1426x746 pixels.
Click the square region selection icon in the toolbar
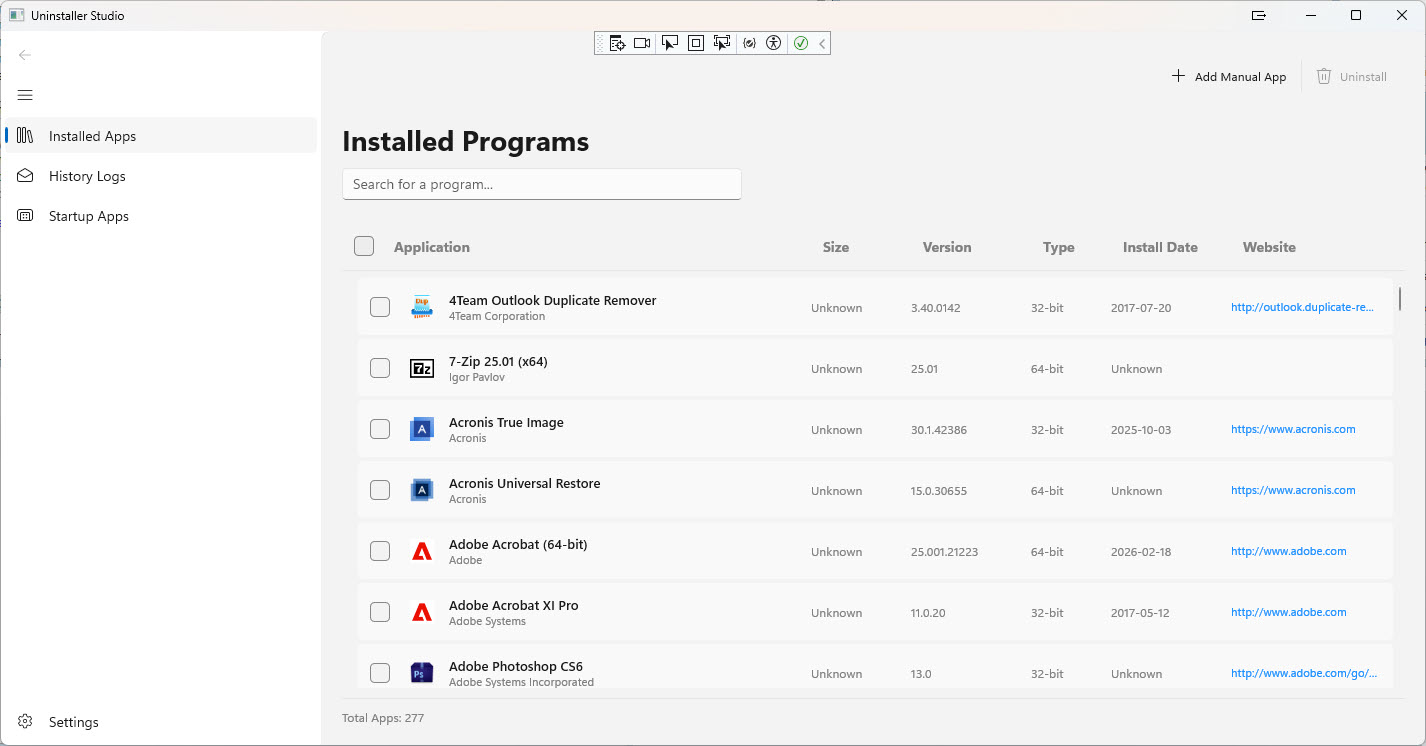click(696, 43)
